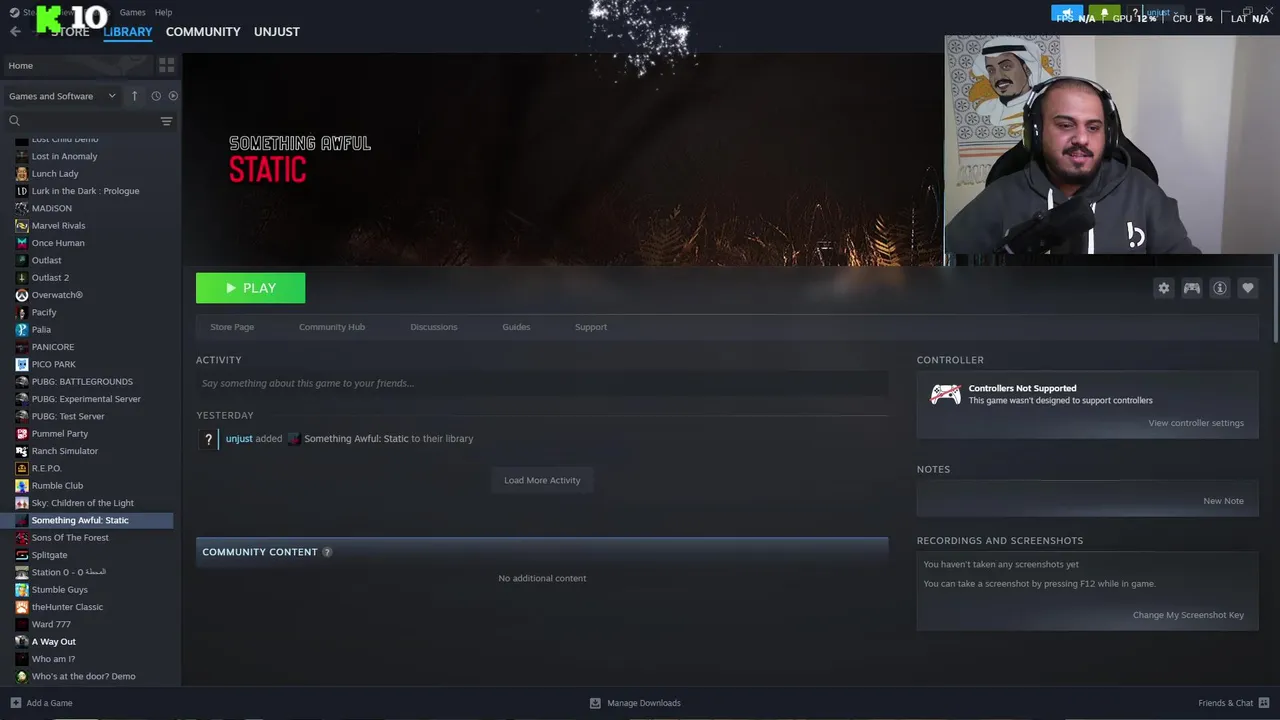Select MADiSON game icon
This screenshot has width=1280, height=720.
pyautogui.click(x=22, y=208)
